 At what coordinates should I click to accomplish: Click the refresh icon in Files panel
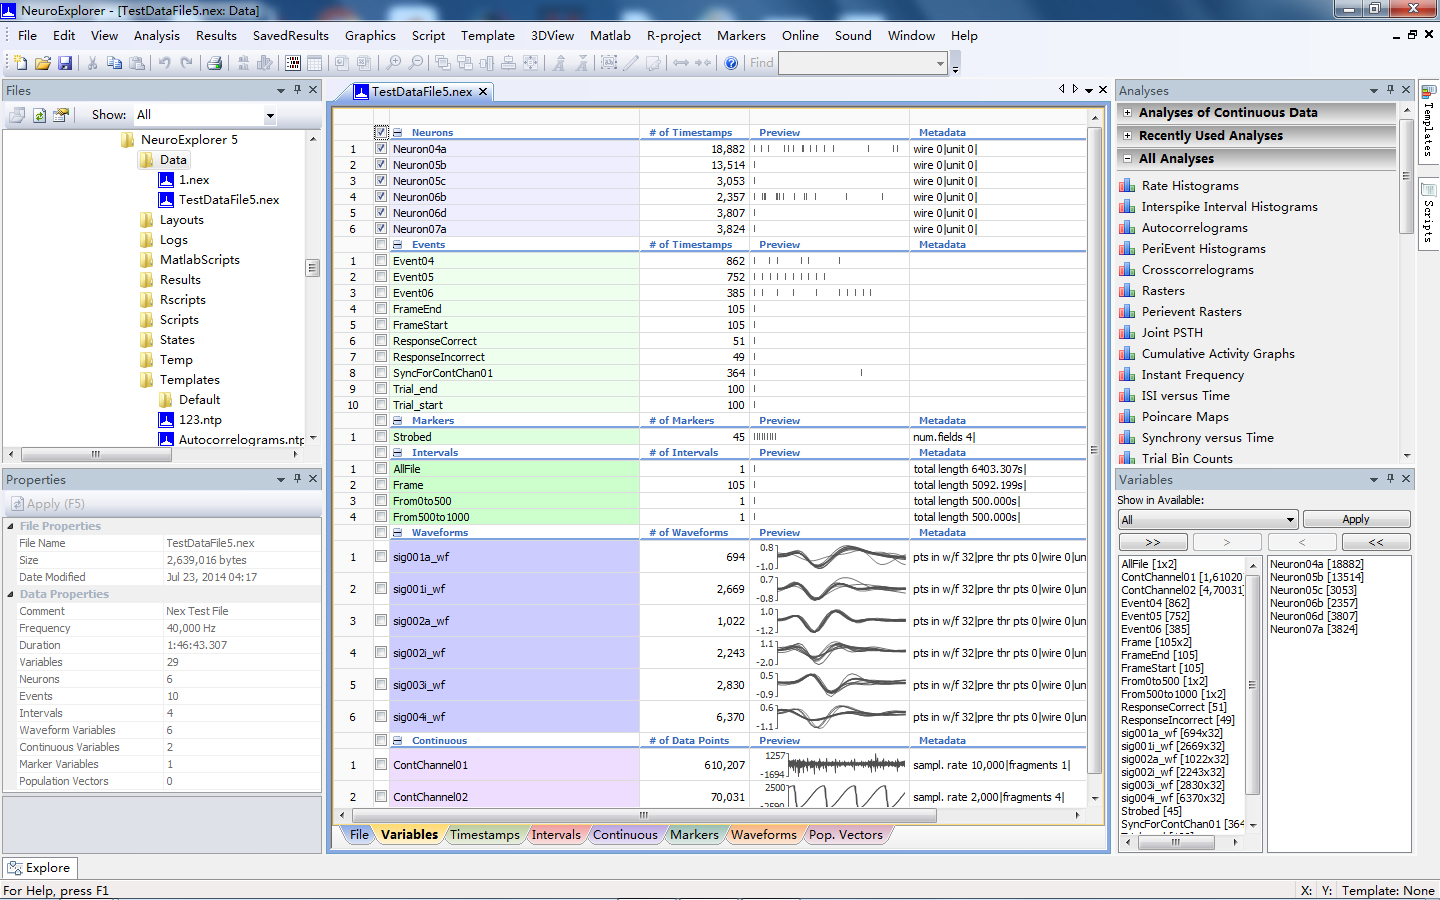click(x=39, y=115)
